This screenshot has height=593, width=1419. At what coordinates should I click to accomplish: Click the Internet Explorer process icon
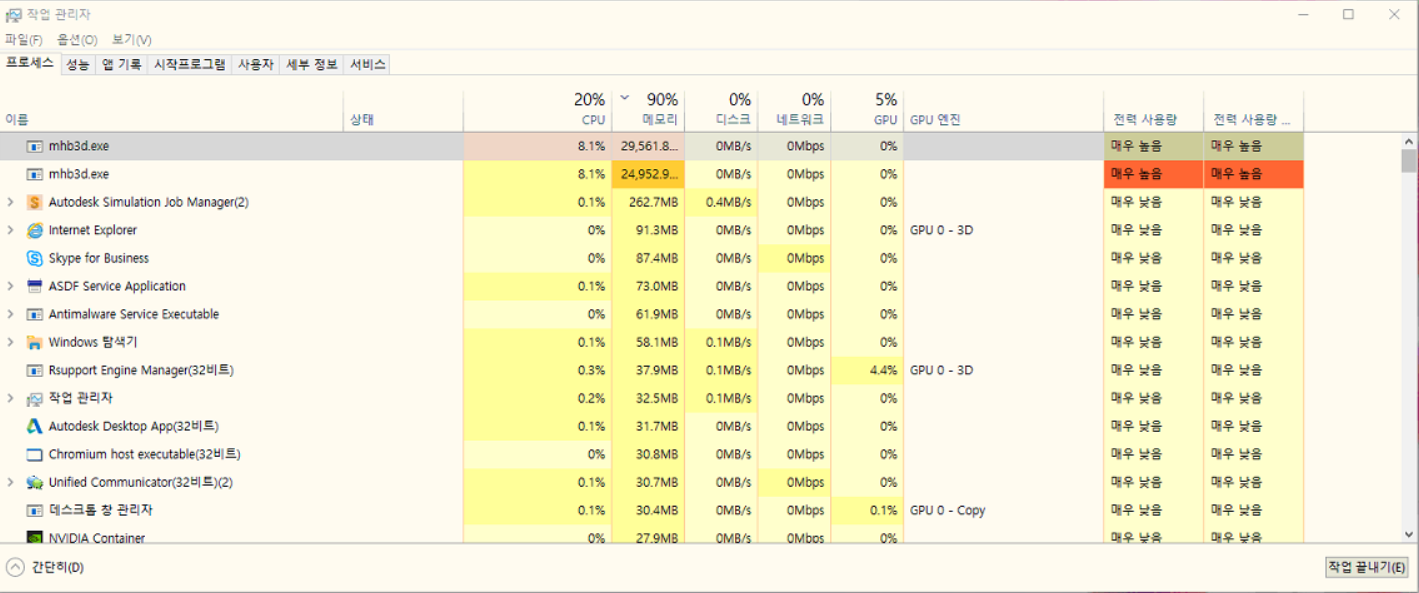[35, 230]
